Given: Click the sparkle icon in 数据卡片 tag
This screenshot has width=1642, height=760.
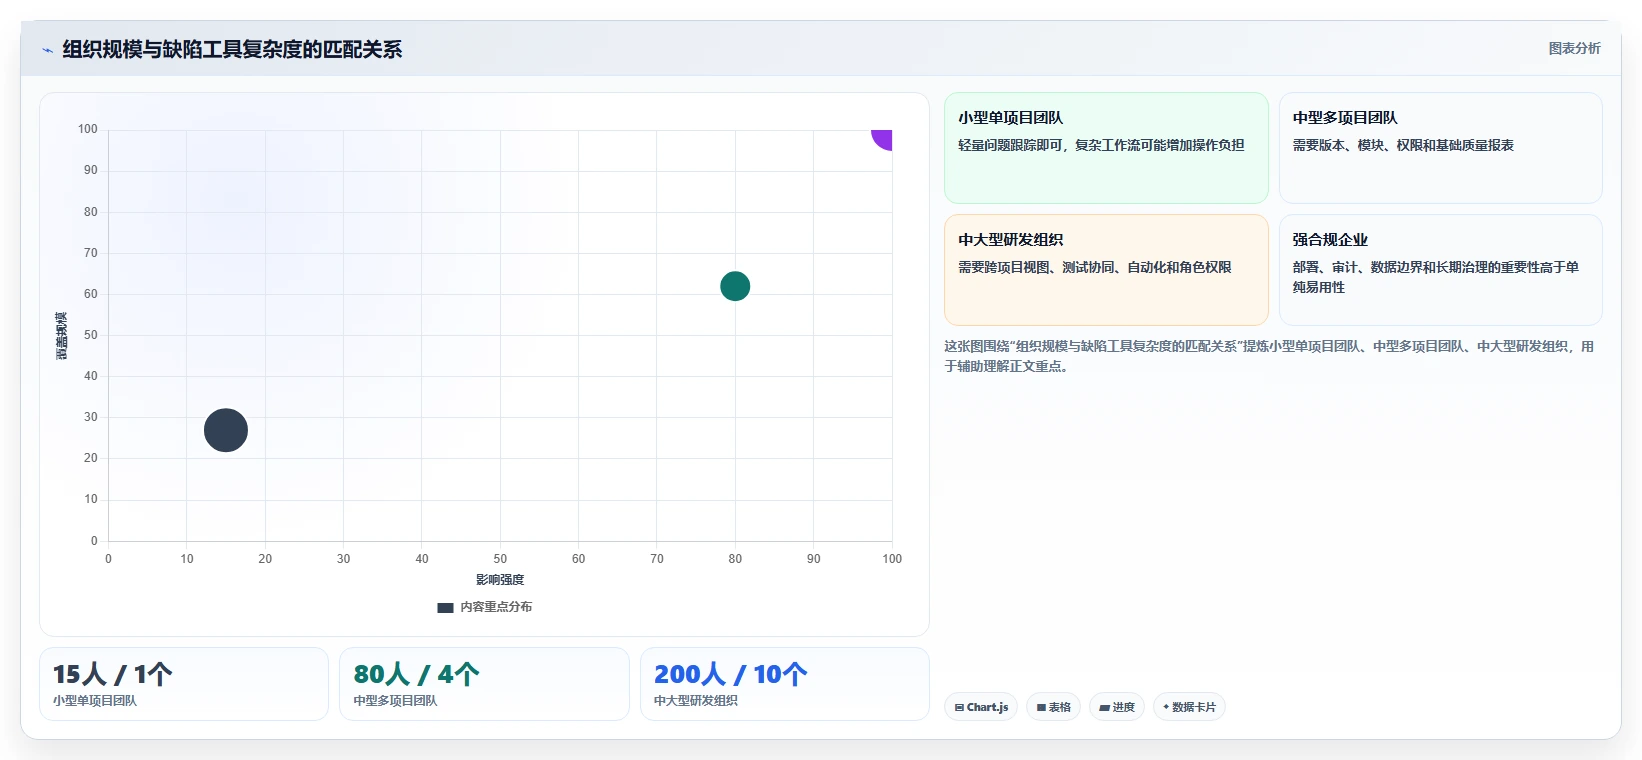Looking at the screenshot, I should tap(1166, 707).
